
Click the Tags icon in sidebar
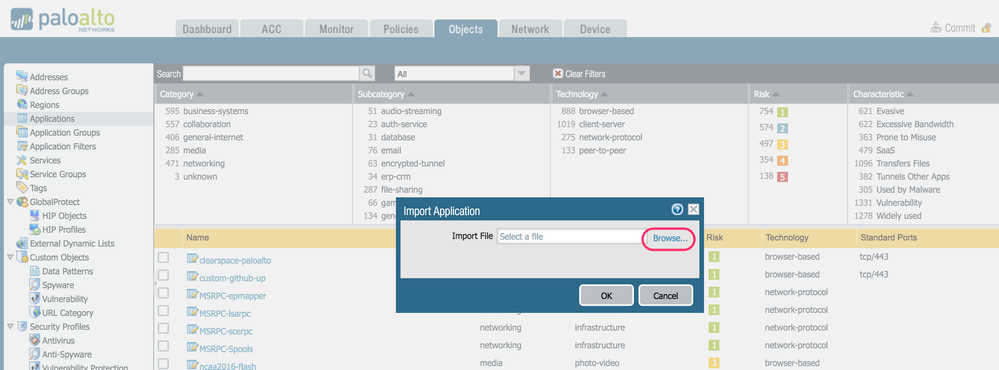click(x=22, y=188)
